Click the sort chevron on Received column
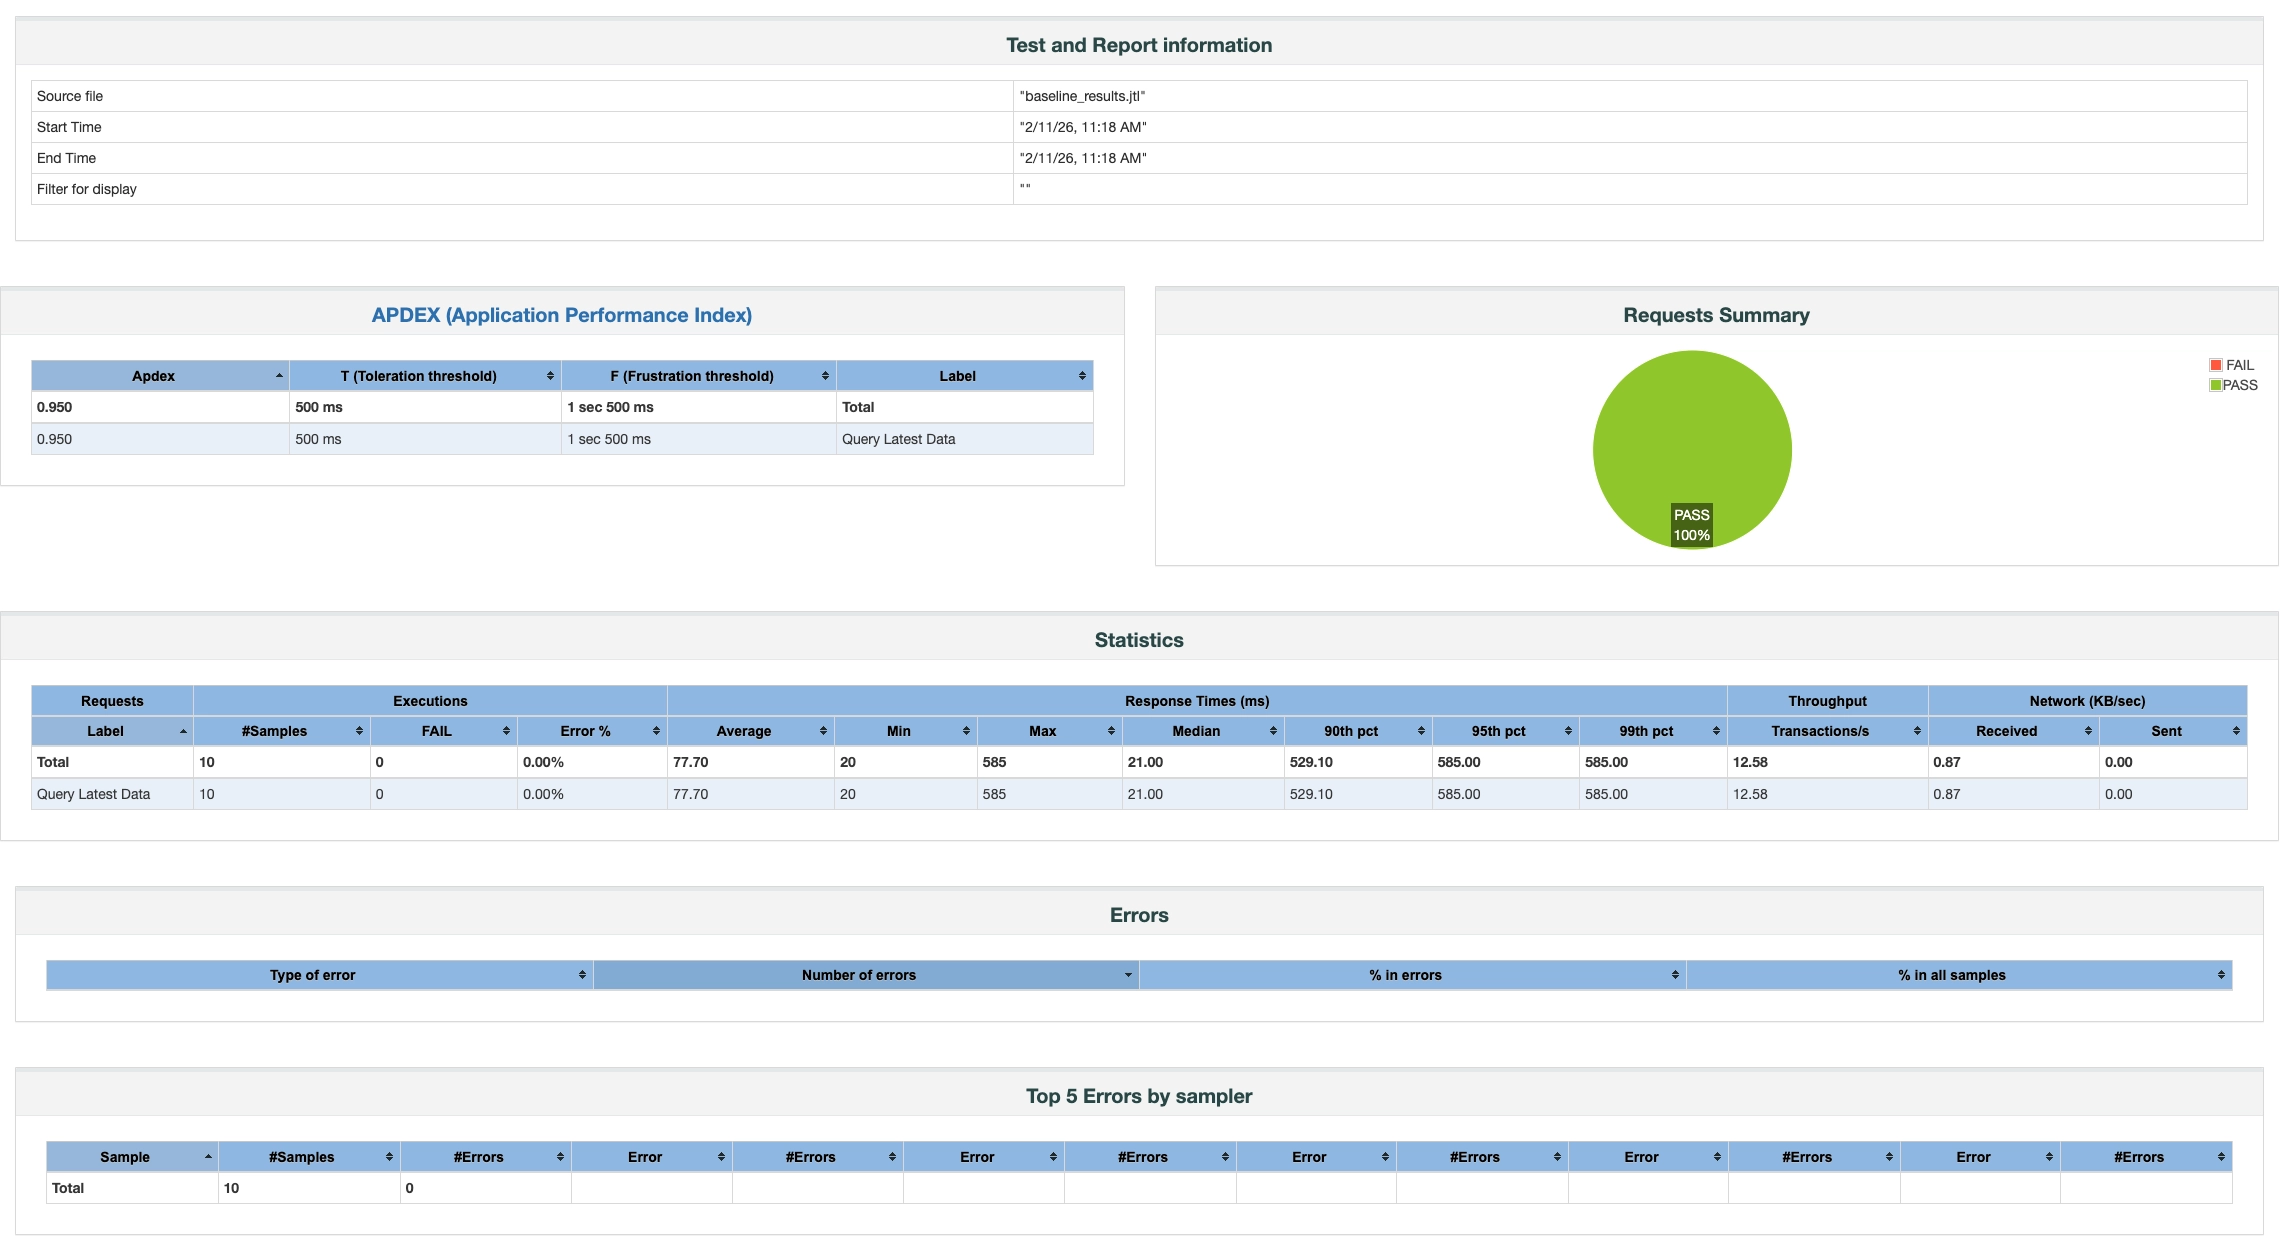 pyautogui.click(x=2090, y=731)
